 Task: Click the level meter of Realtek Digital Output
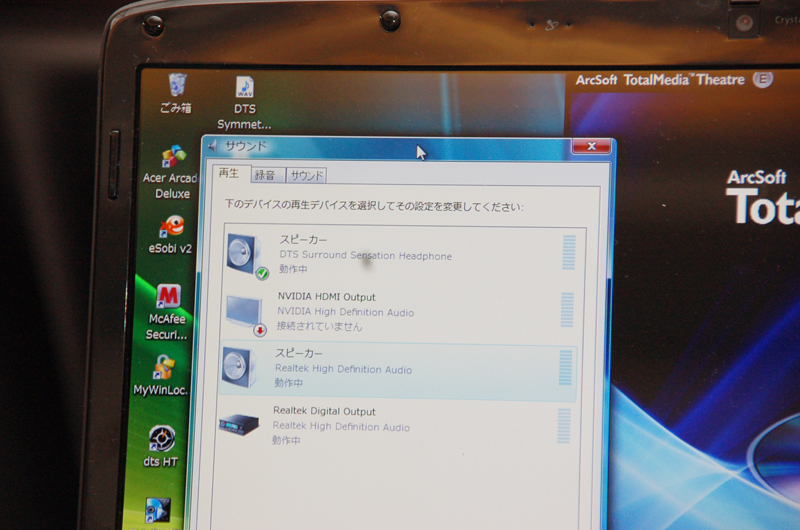pyautogui.click(x=564, y=425)
